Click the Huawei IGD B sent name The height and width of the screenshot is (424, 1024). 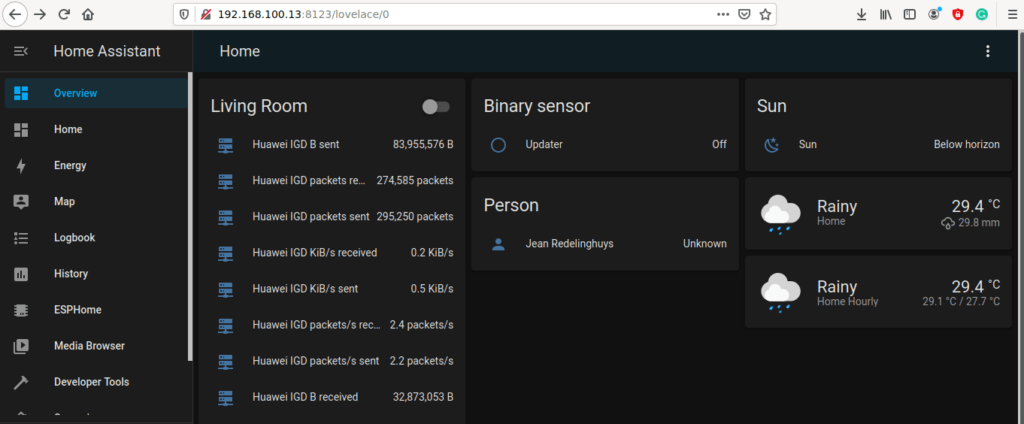[x=296, y=144]
